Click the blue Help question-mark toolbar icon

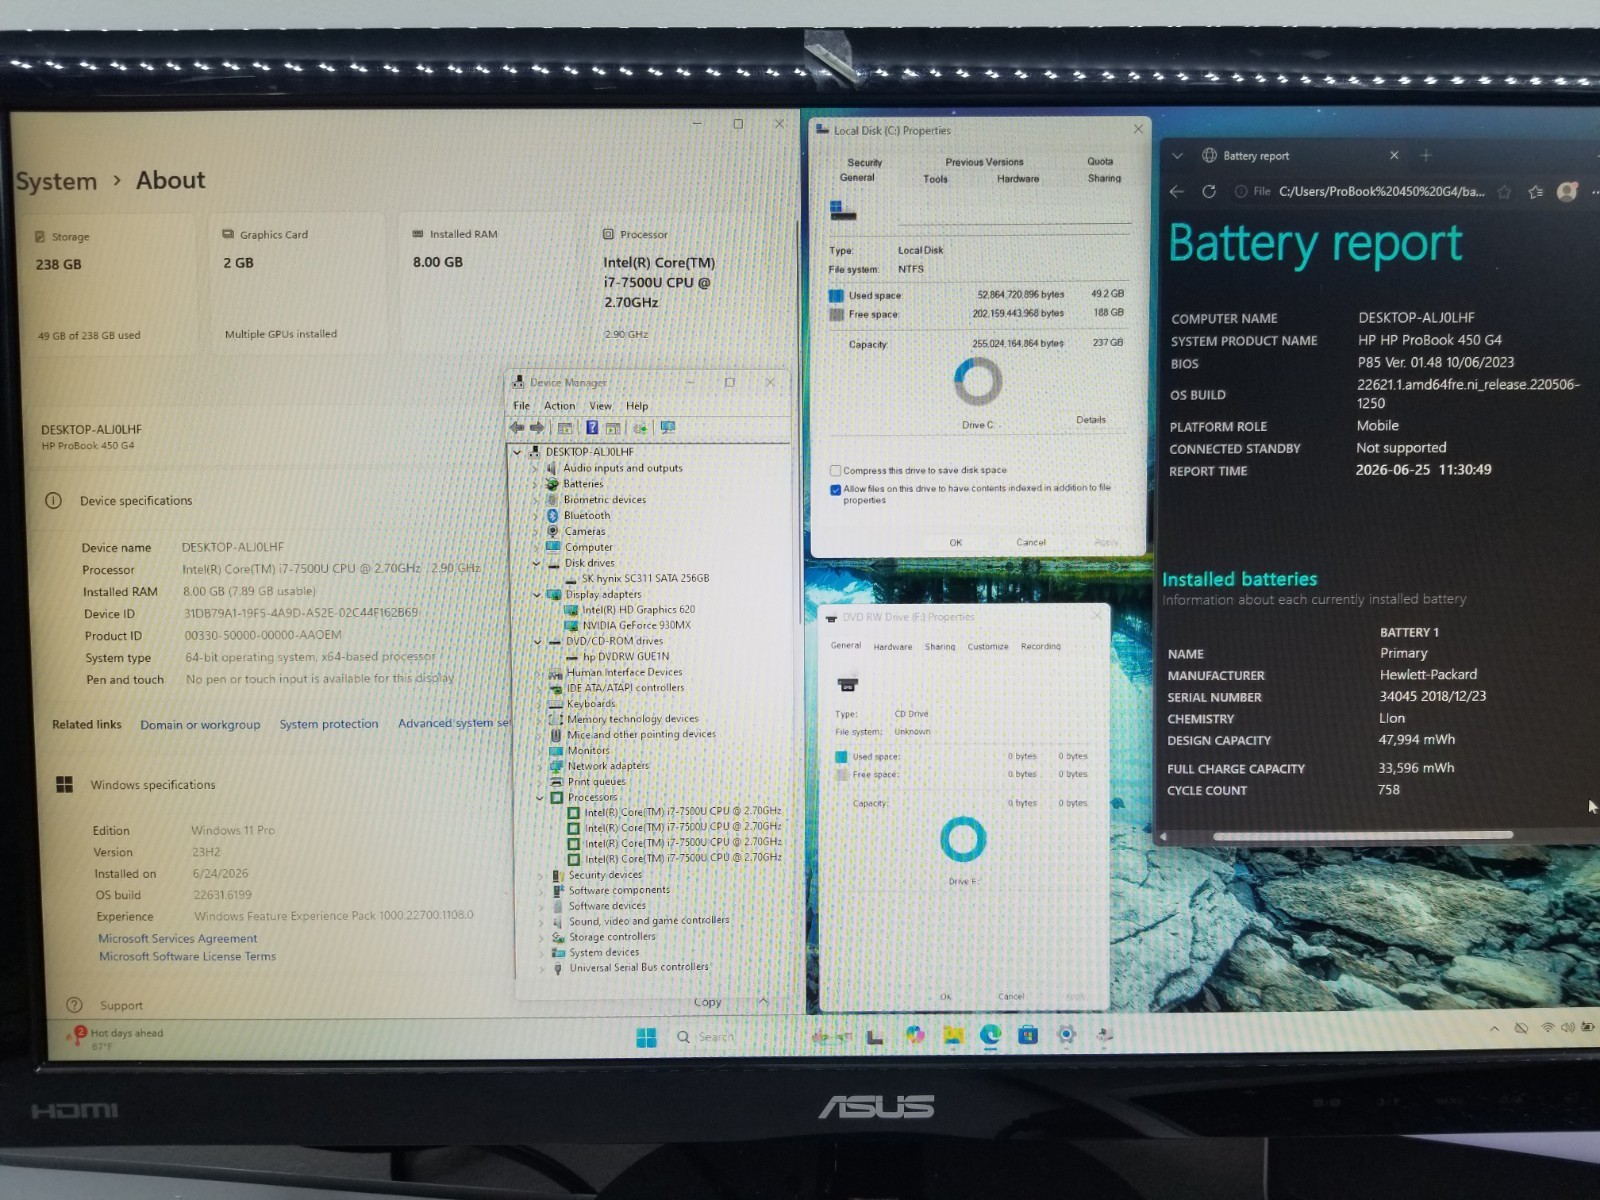pos(592,427)
